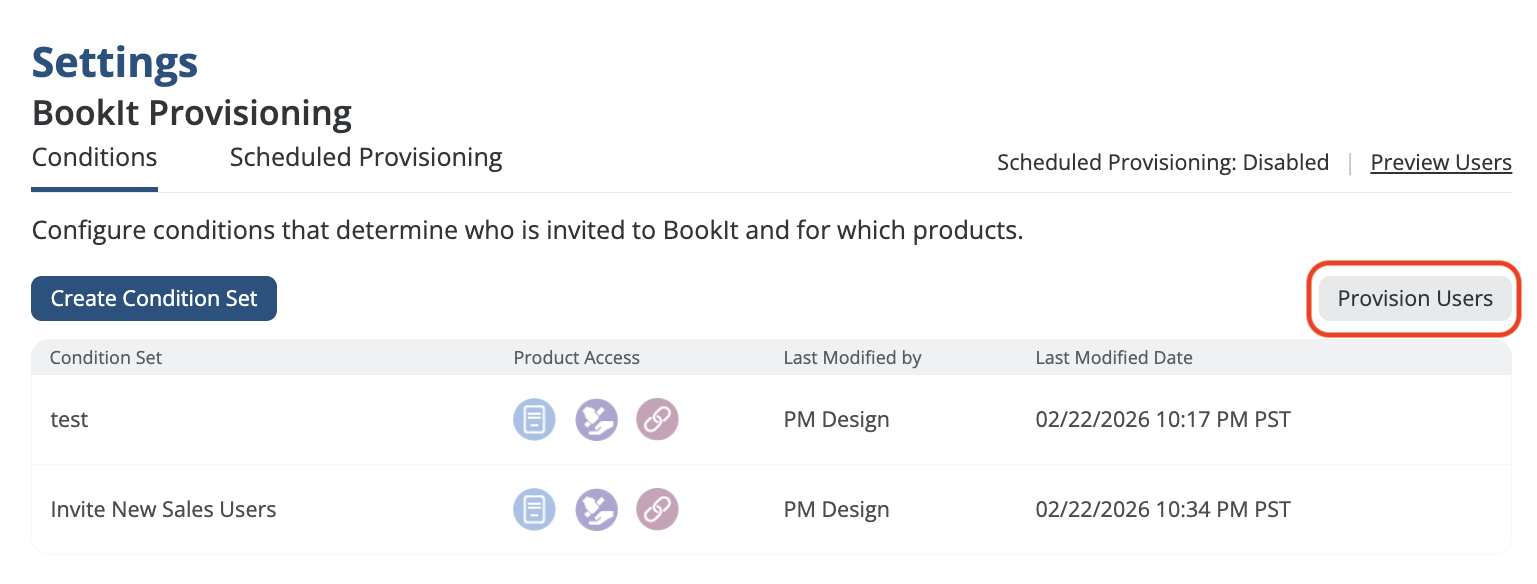The image size is (1537, 584).
Task: Click the Last Modified by column header
Action: (852, 357)
